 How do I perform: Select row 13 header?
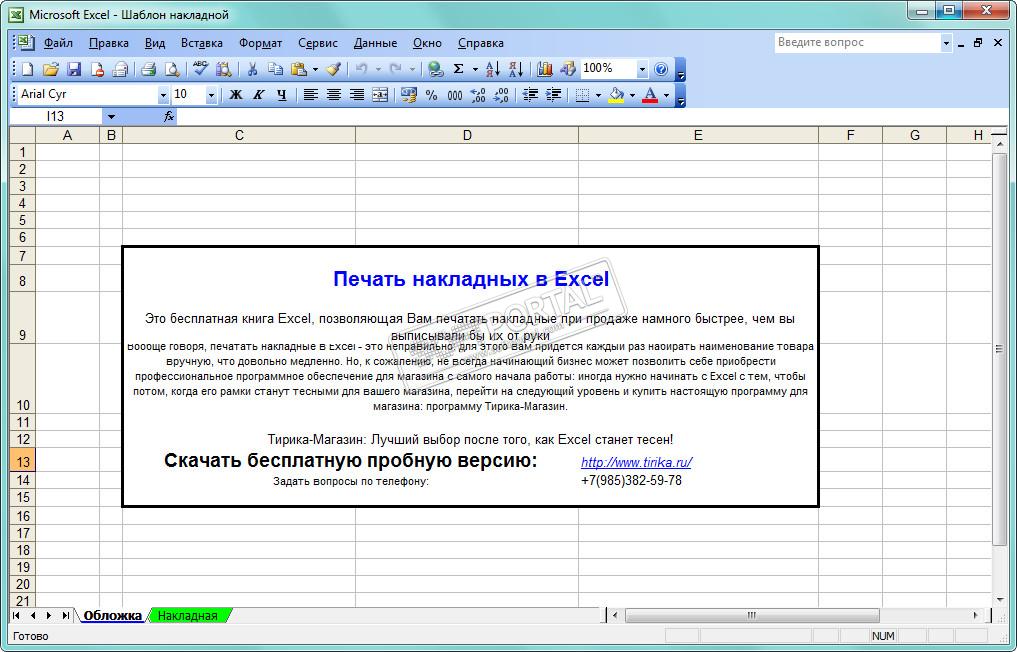point(23,462)
